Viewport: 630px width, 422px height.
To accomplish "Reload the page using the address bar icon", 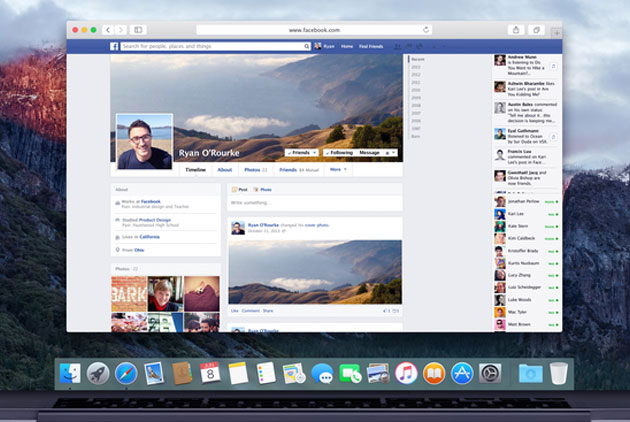I will click(x=426, y=29).
